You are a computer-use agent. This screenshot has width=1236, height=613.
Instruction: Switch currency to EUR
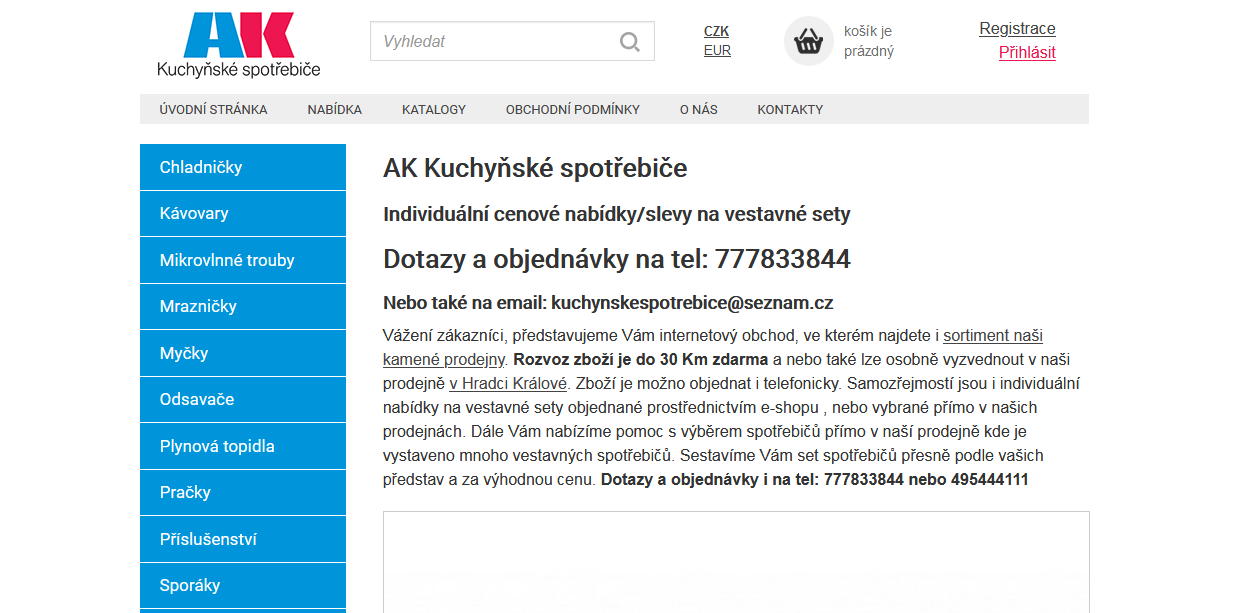point(717,51)
